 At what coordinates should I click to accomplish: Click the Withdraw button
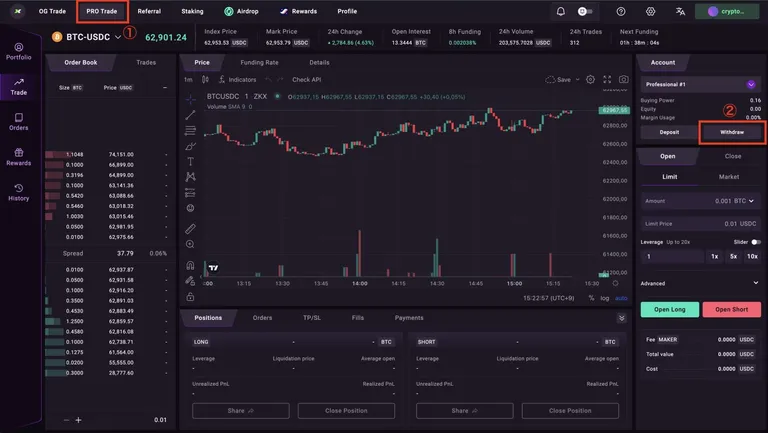[732, 132]
